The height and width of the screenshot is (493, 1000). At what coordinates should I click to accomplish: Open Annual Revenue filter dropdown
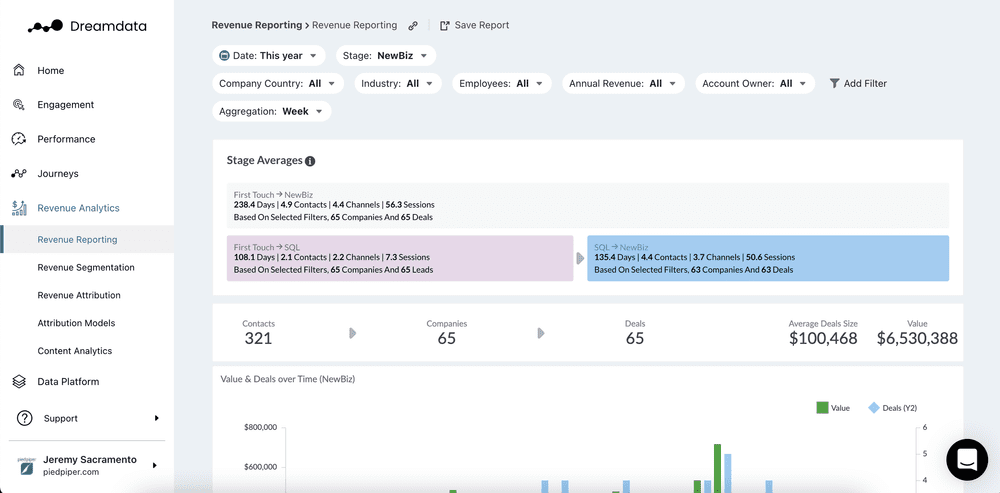[x=623, y=84]
